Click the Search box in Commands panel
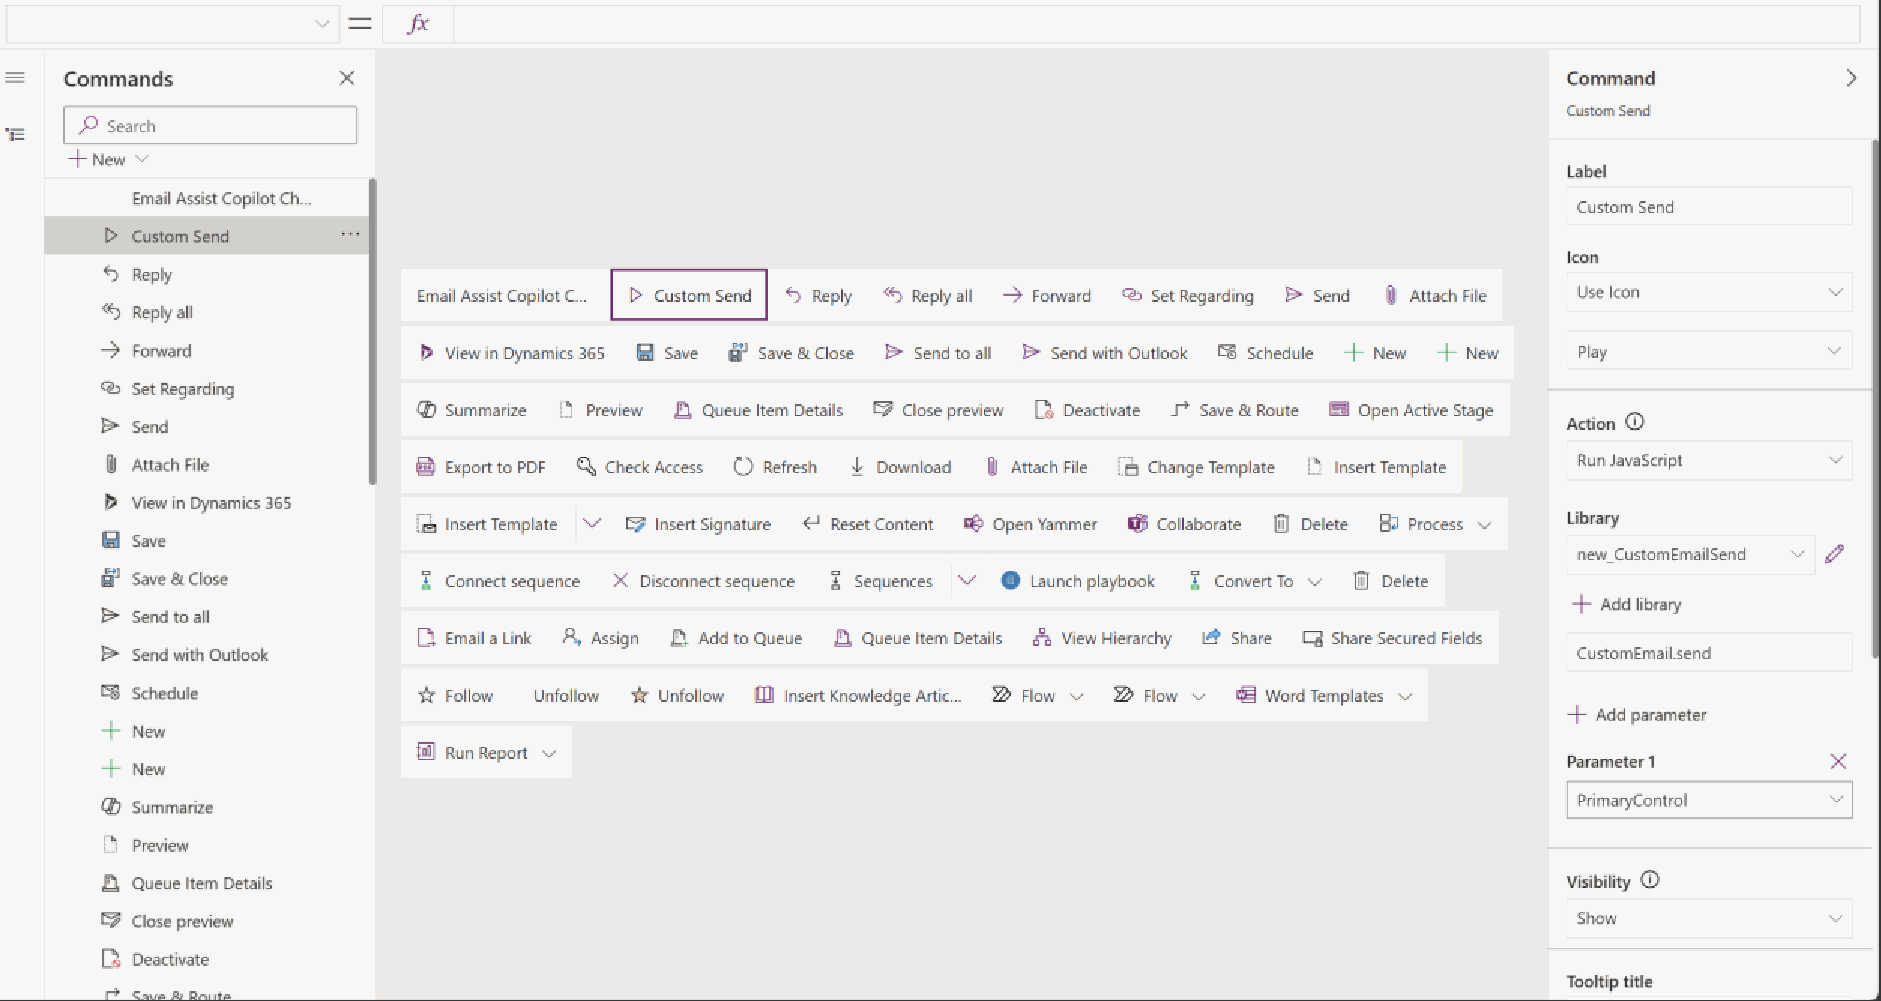The width and height of the screenshot is (1881, 1001). pos(210,125)
